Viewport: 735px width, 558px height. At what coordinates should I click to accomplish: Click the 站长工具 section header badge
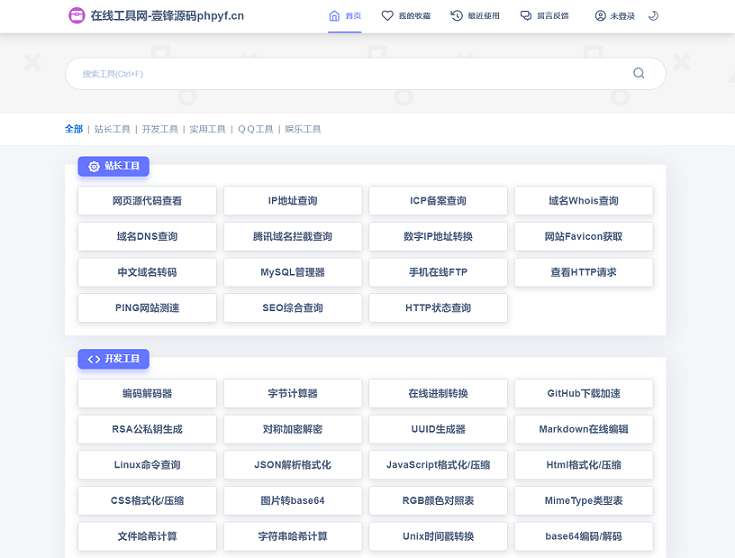(x=114, y=166)
